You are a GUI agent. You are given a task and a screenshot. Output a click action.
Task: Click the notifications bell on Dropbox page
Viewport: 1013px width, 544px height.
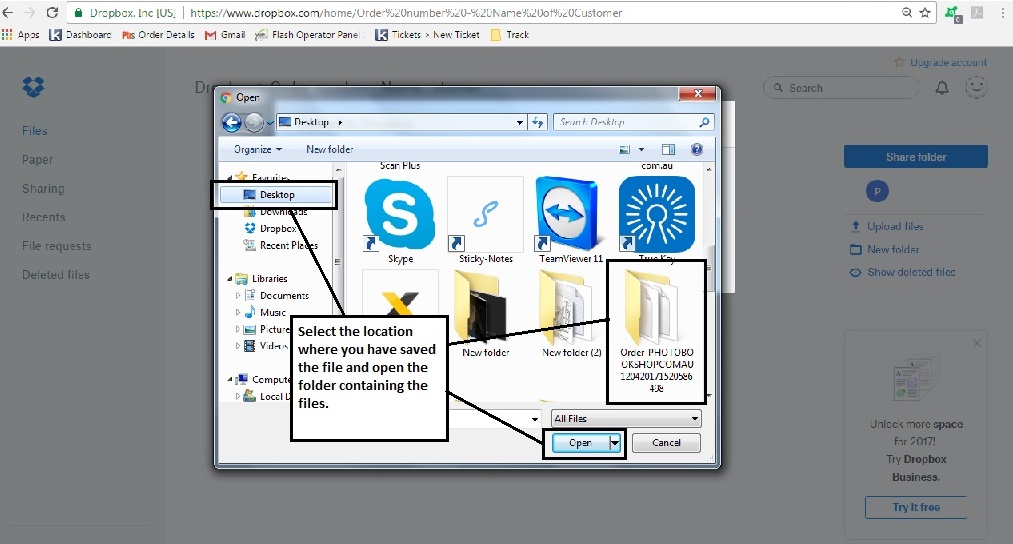[x=942, y=88]
